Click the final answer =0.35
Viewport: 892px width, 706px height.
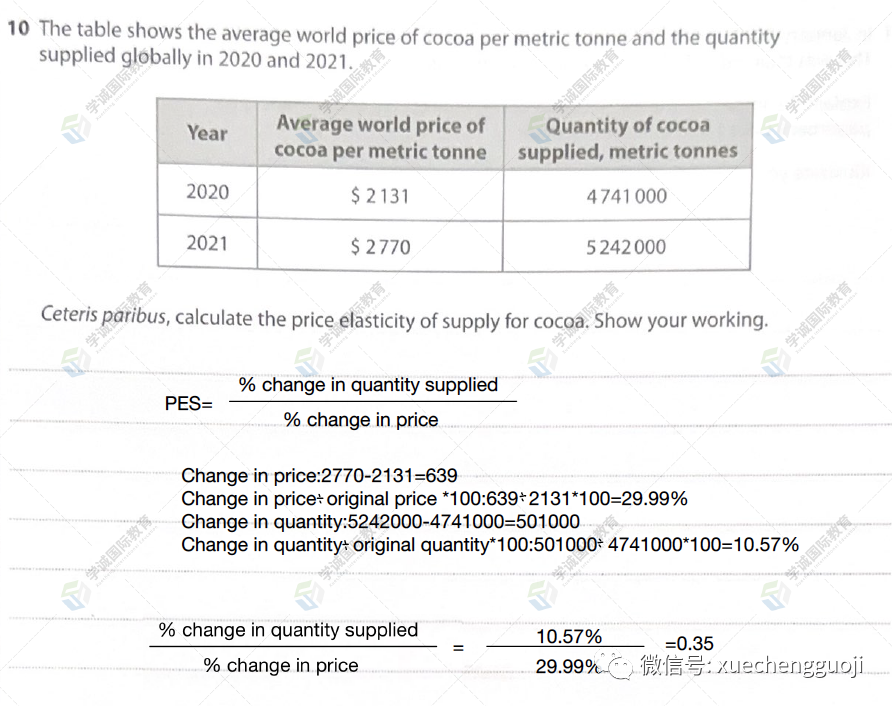click(689, 643)
